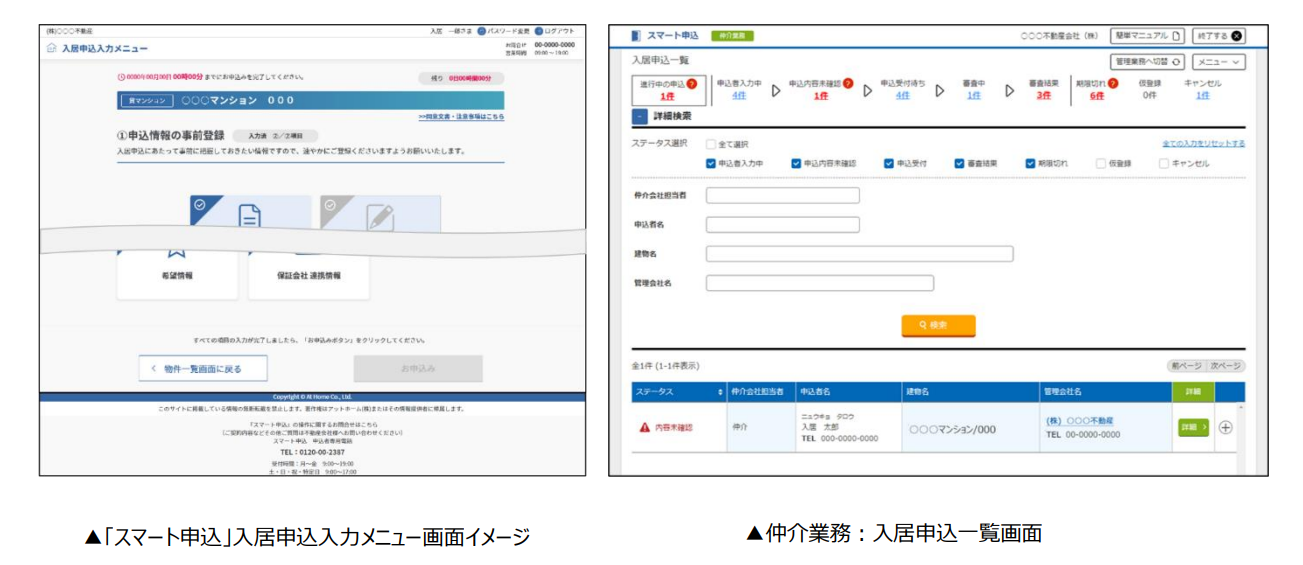Screen dimensions: 1303x565
Task: Collapse the 詳細検索 section with minus icon
Action: coord(639,116)
